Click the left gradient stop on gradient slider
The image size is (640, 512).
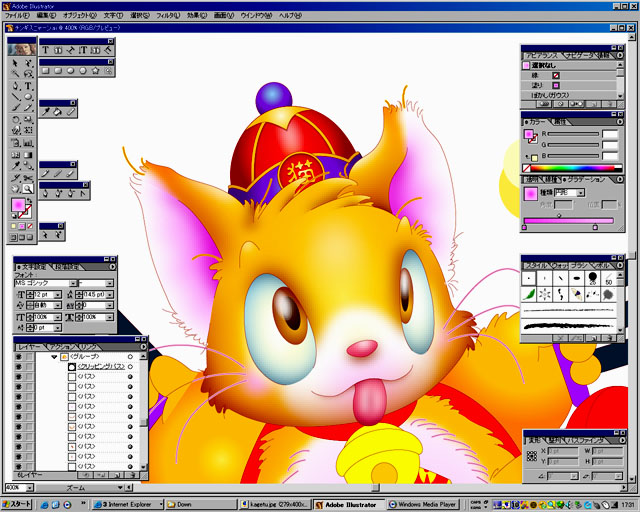pyautogui.click(x=524, y=227)
